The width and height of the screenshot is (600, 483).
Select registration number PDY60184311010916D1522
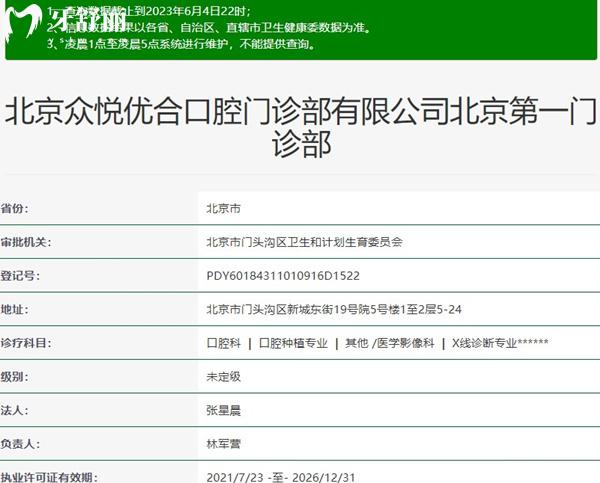283,276
